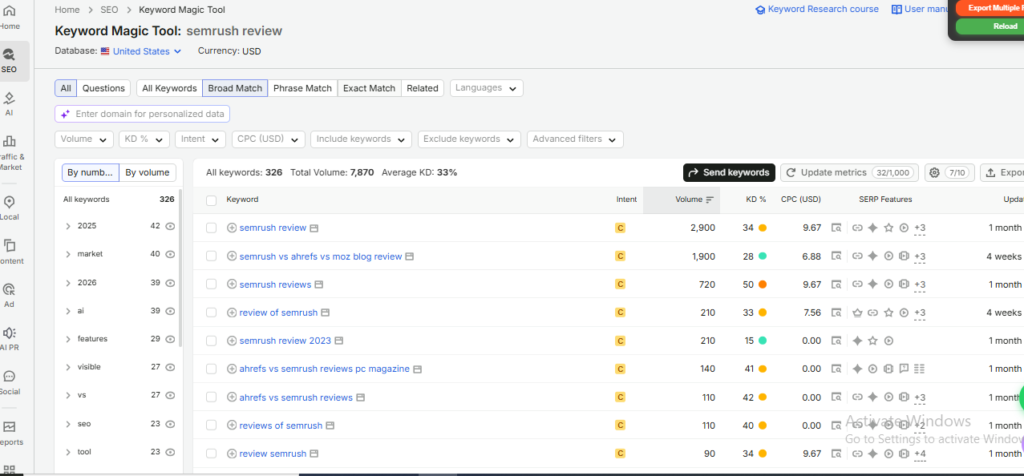Open the AI section in sidebar
This screenshot has width=1024, height=476.
[x=9, y=104]
